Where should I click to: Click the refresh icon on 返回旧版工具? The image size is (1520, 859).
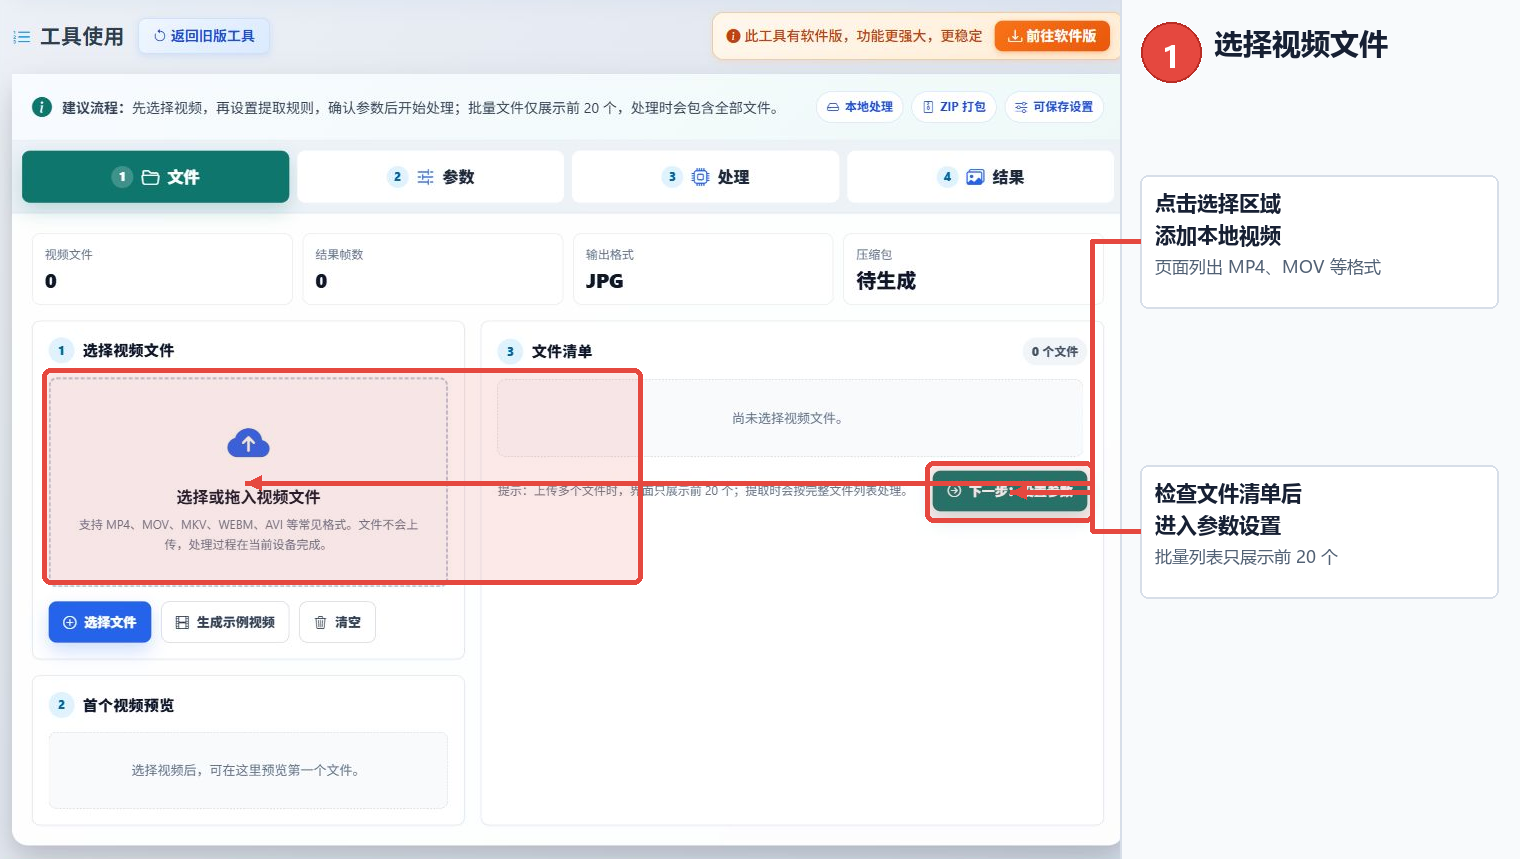[160, 36]
